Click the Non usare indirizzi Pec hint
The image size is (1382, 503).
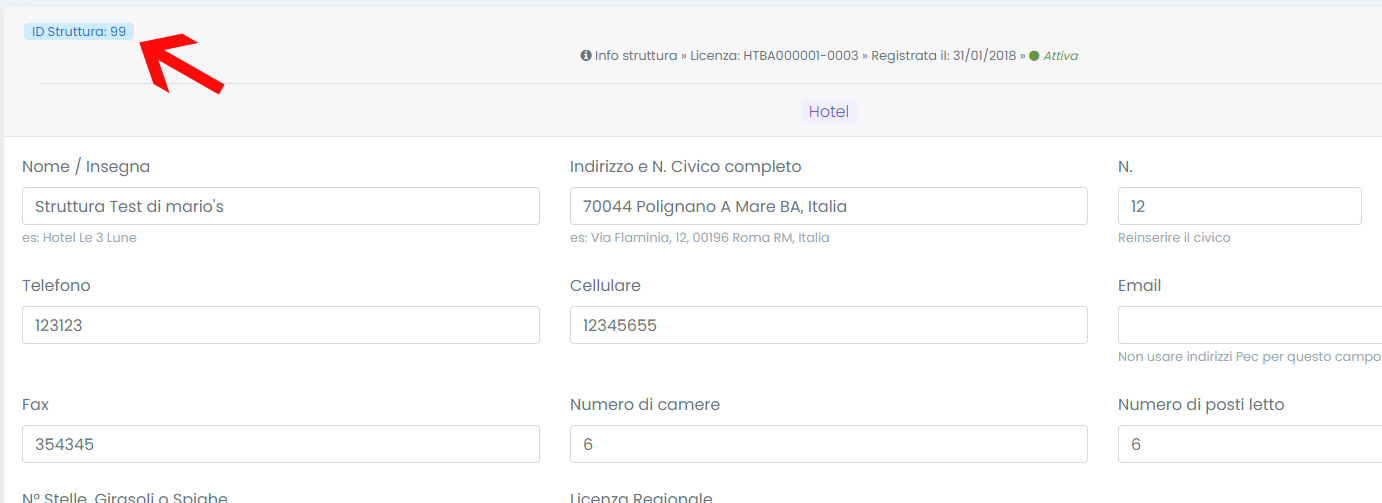(x=1250, y=357)
